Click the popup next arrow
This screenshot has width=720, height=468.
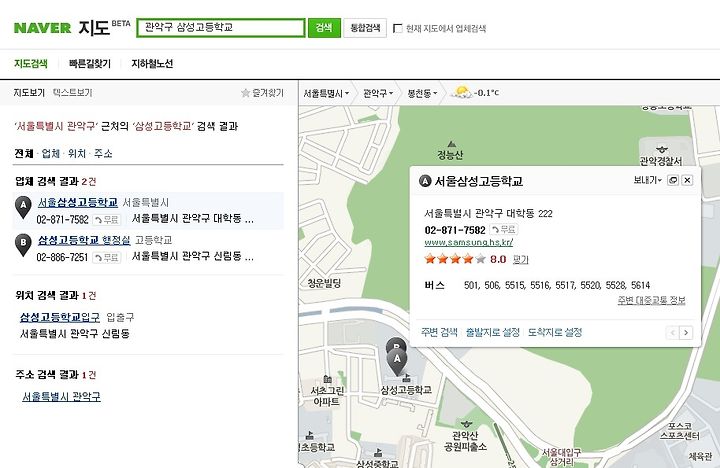[x=686, y=333]
